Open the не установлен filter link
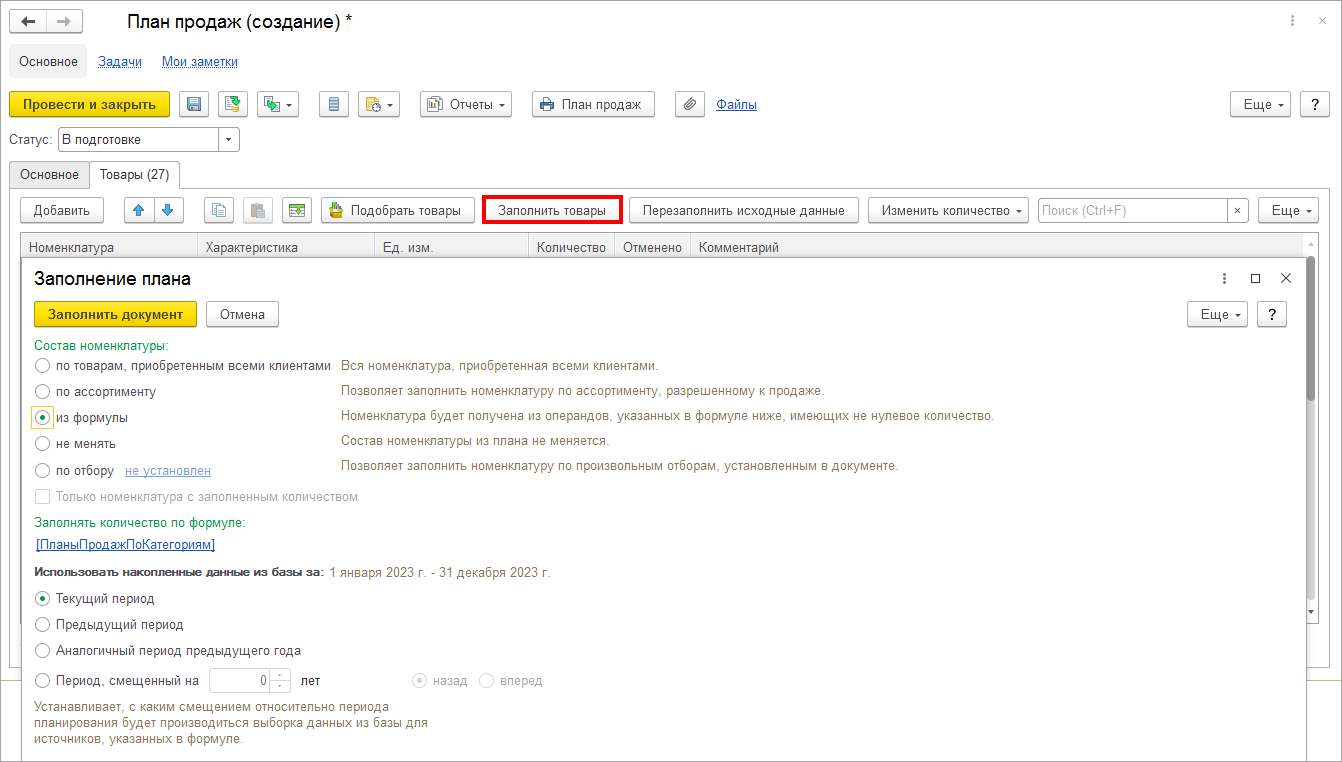Viewport: 1342px width, 762px height. click(x=168, y=470)
